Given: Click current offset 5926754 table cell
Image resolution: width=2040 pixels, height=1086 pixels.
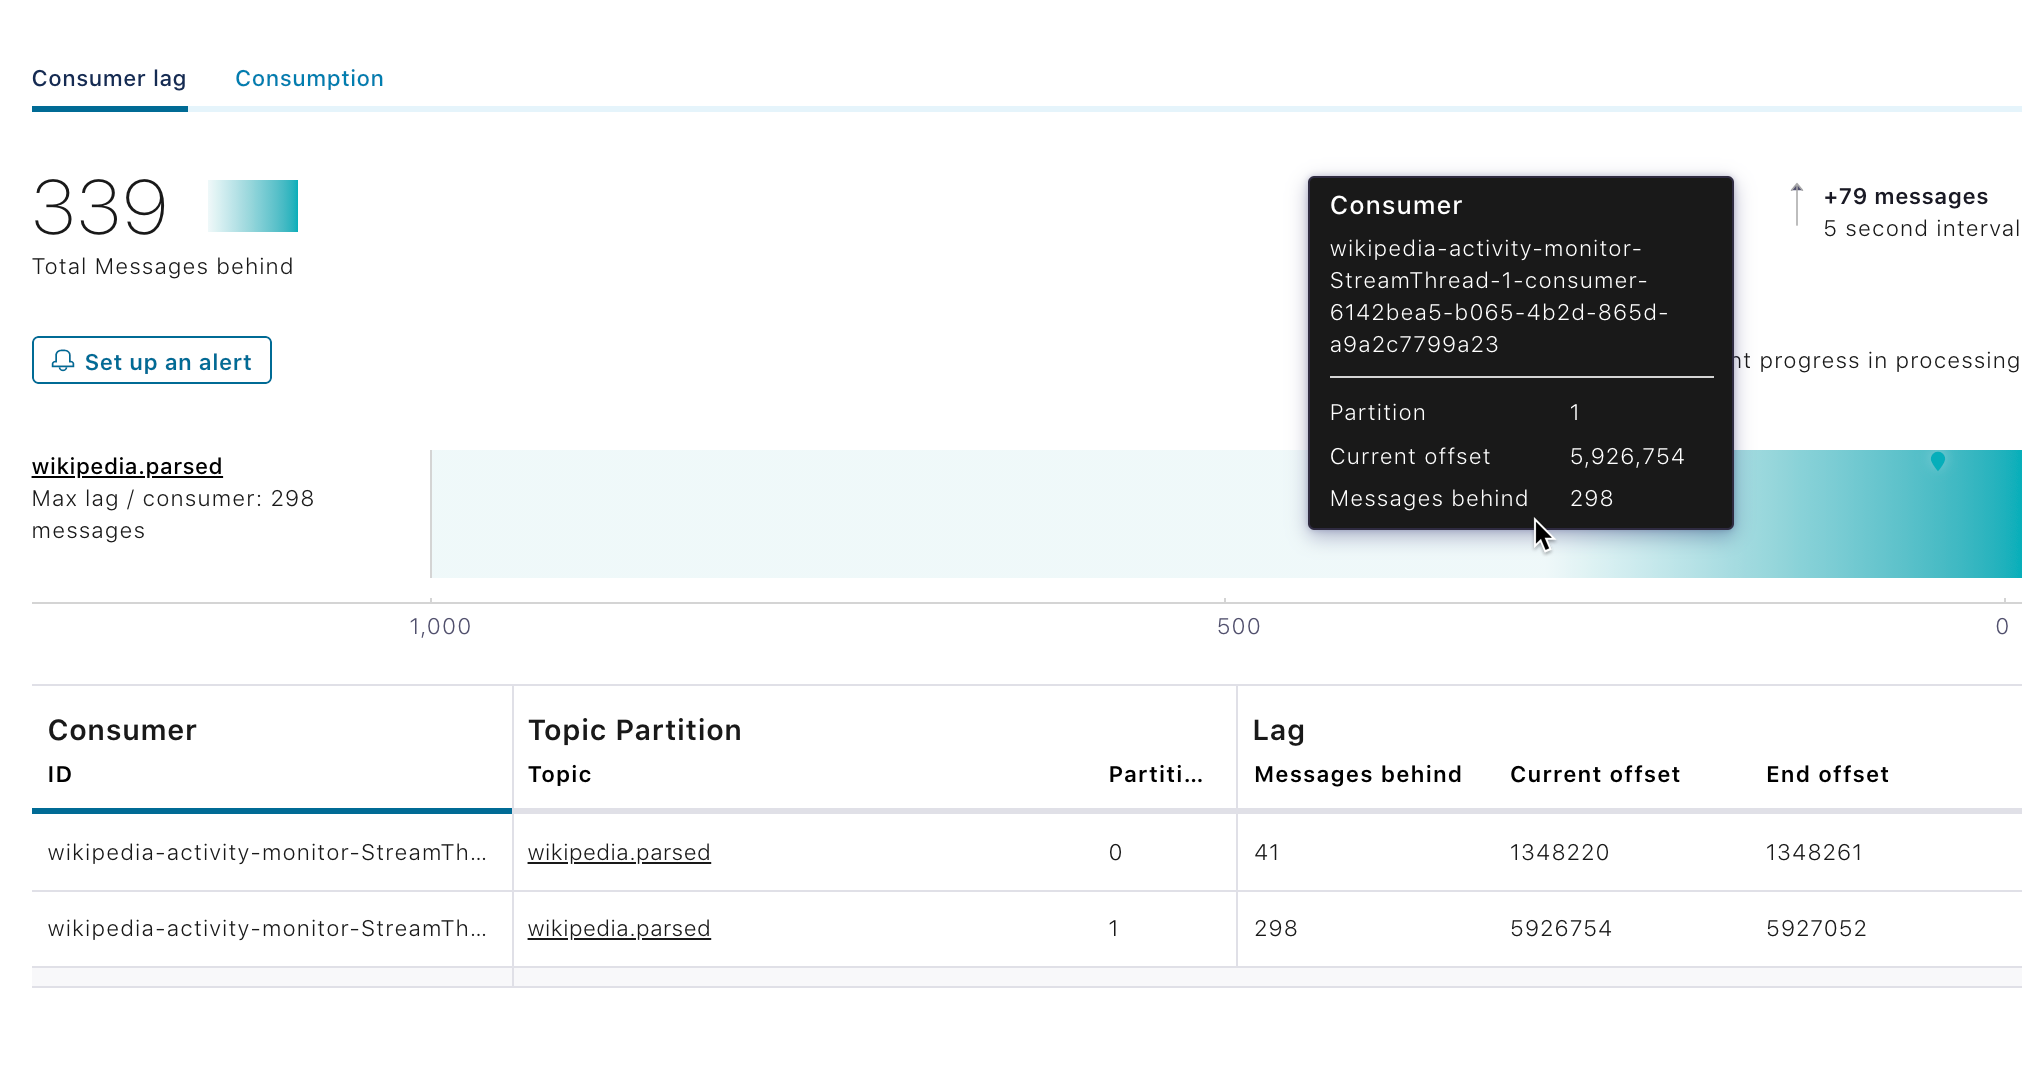Looking at the screenshot, I should 1561,928.
